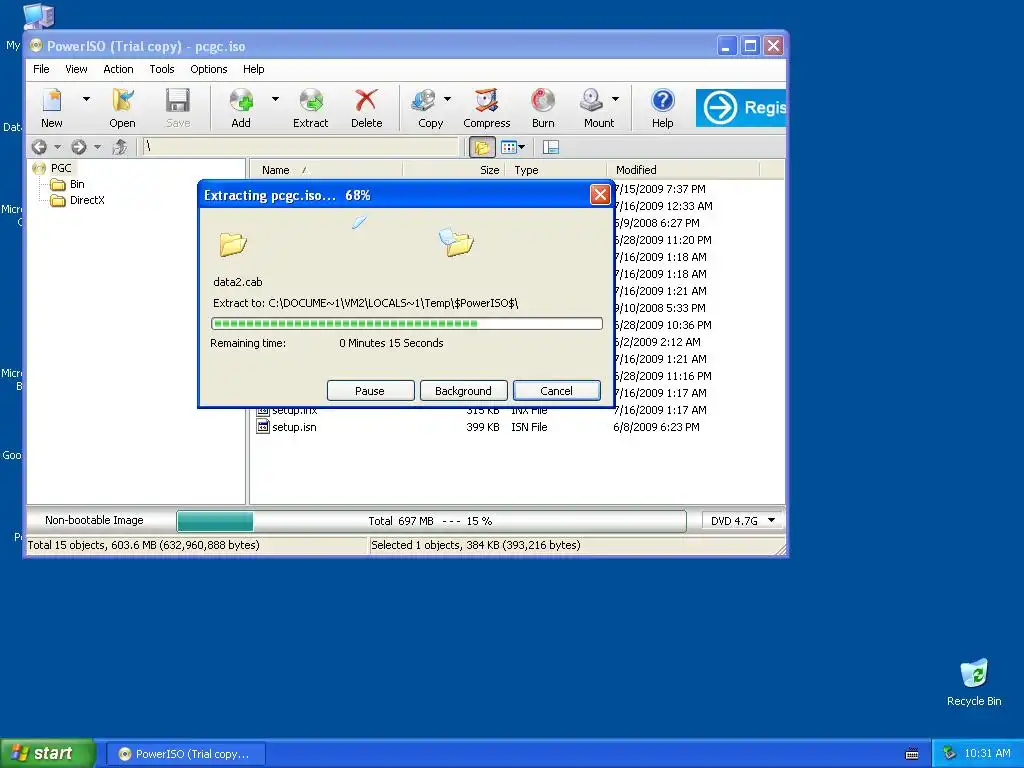Open the Options menu
This screenshot has width=1024, height=768.
coord(209,69)
